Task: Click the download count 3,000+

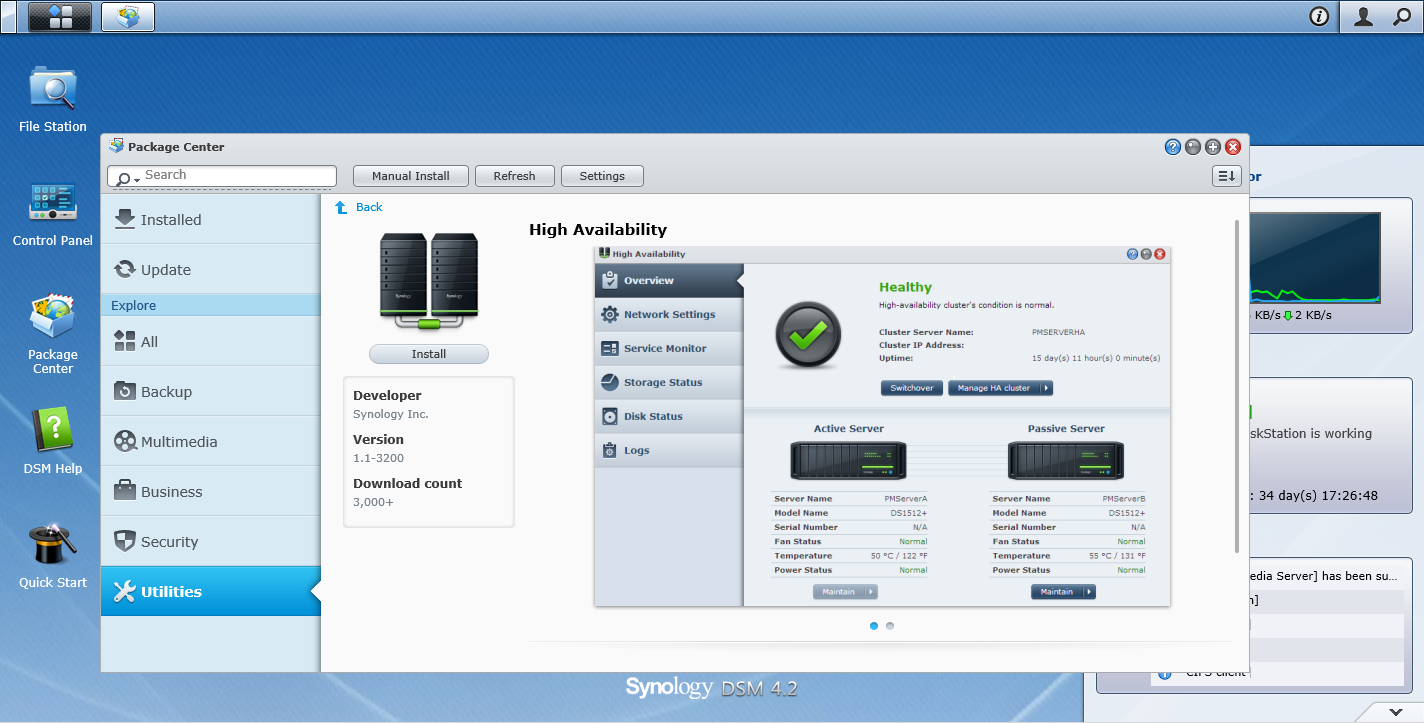Action: [373, 502]
